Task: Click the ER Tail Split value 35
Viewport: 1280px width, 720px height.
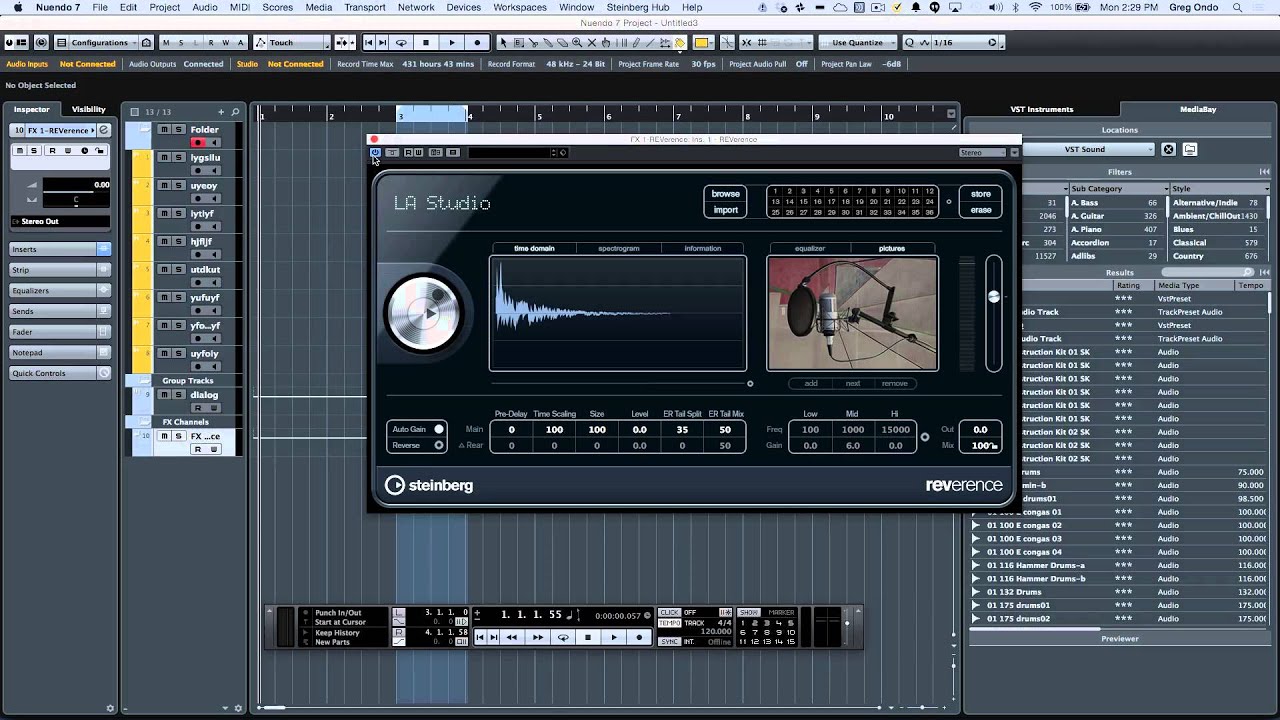Action: click(x=682, y=429)
